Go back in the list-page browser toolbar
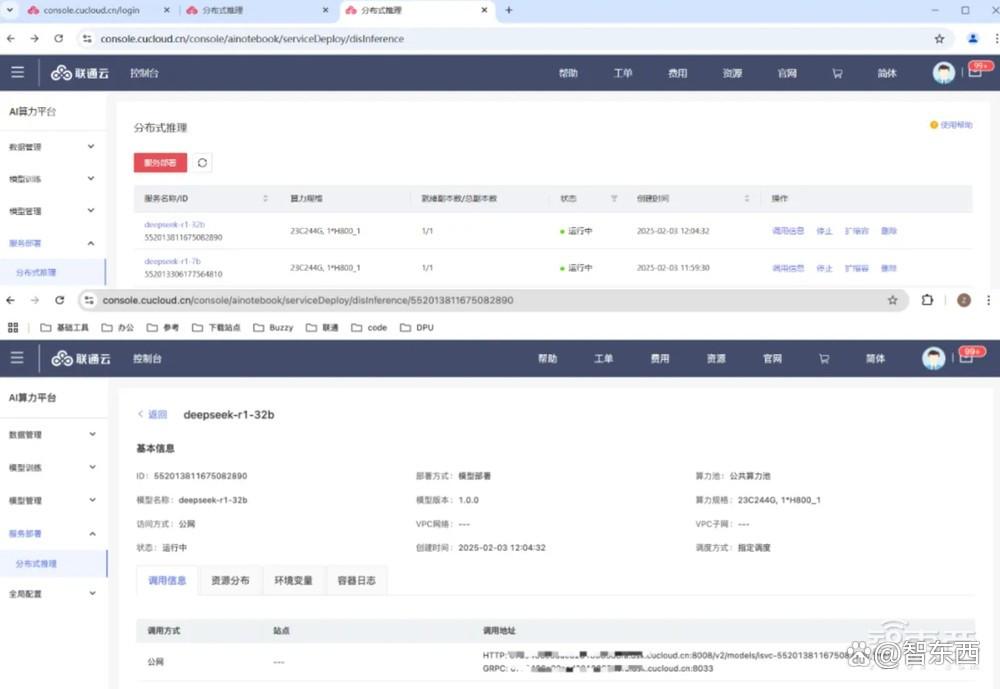This screenshot has width=1000, height=689. click(x=11, y=38)
